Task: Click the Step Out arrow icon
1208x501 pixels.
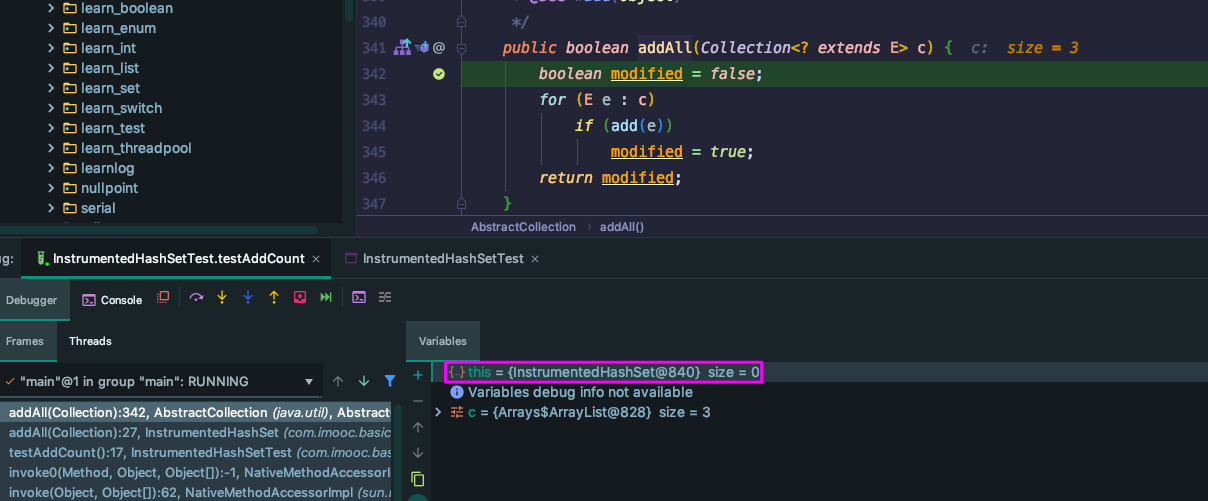Action: click(274, 298)
